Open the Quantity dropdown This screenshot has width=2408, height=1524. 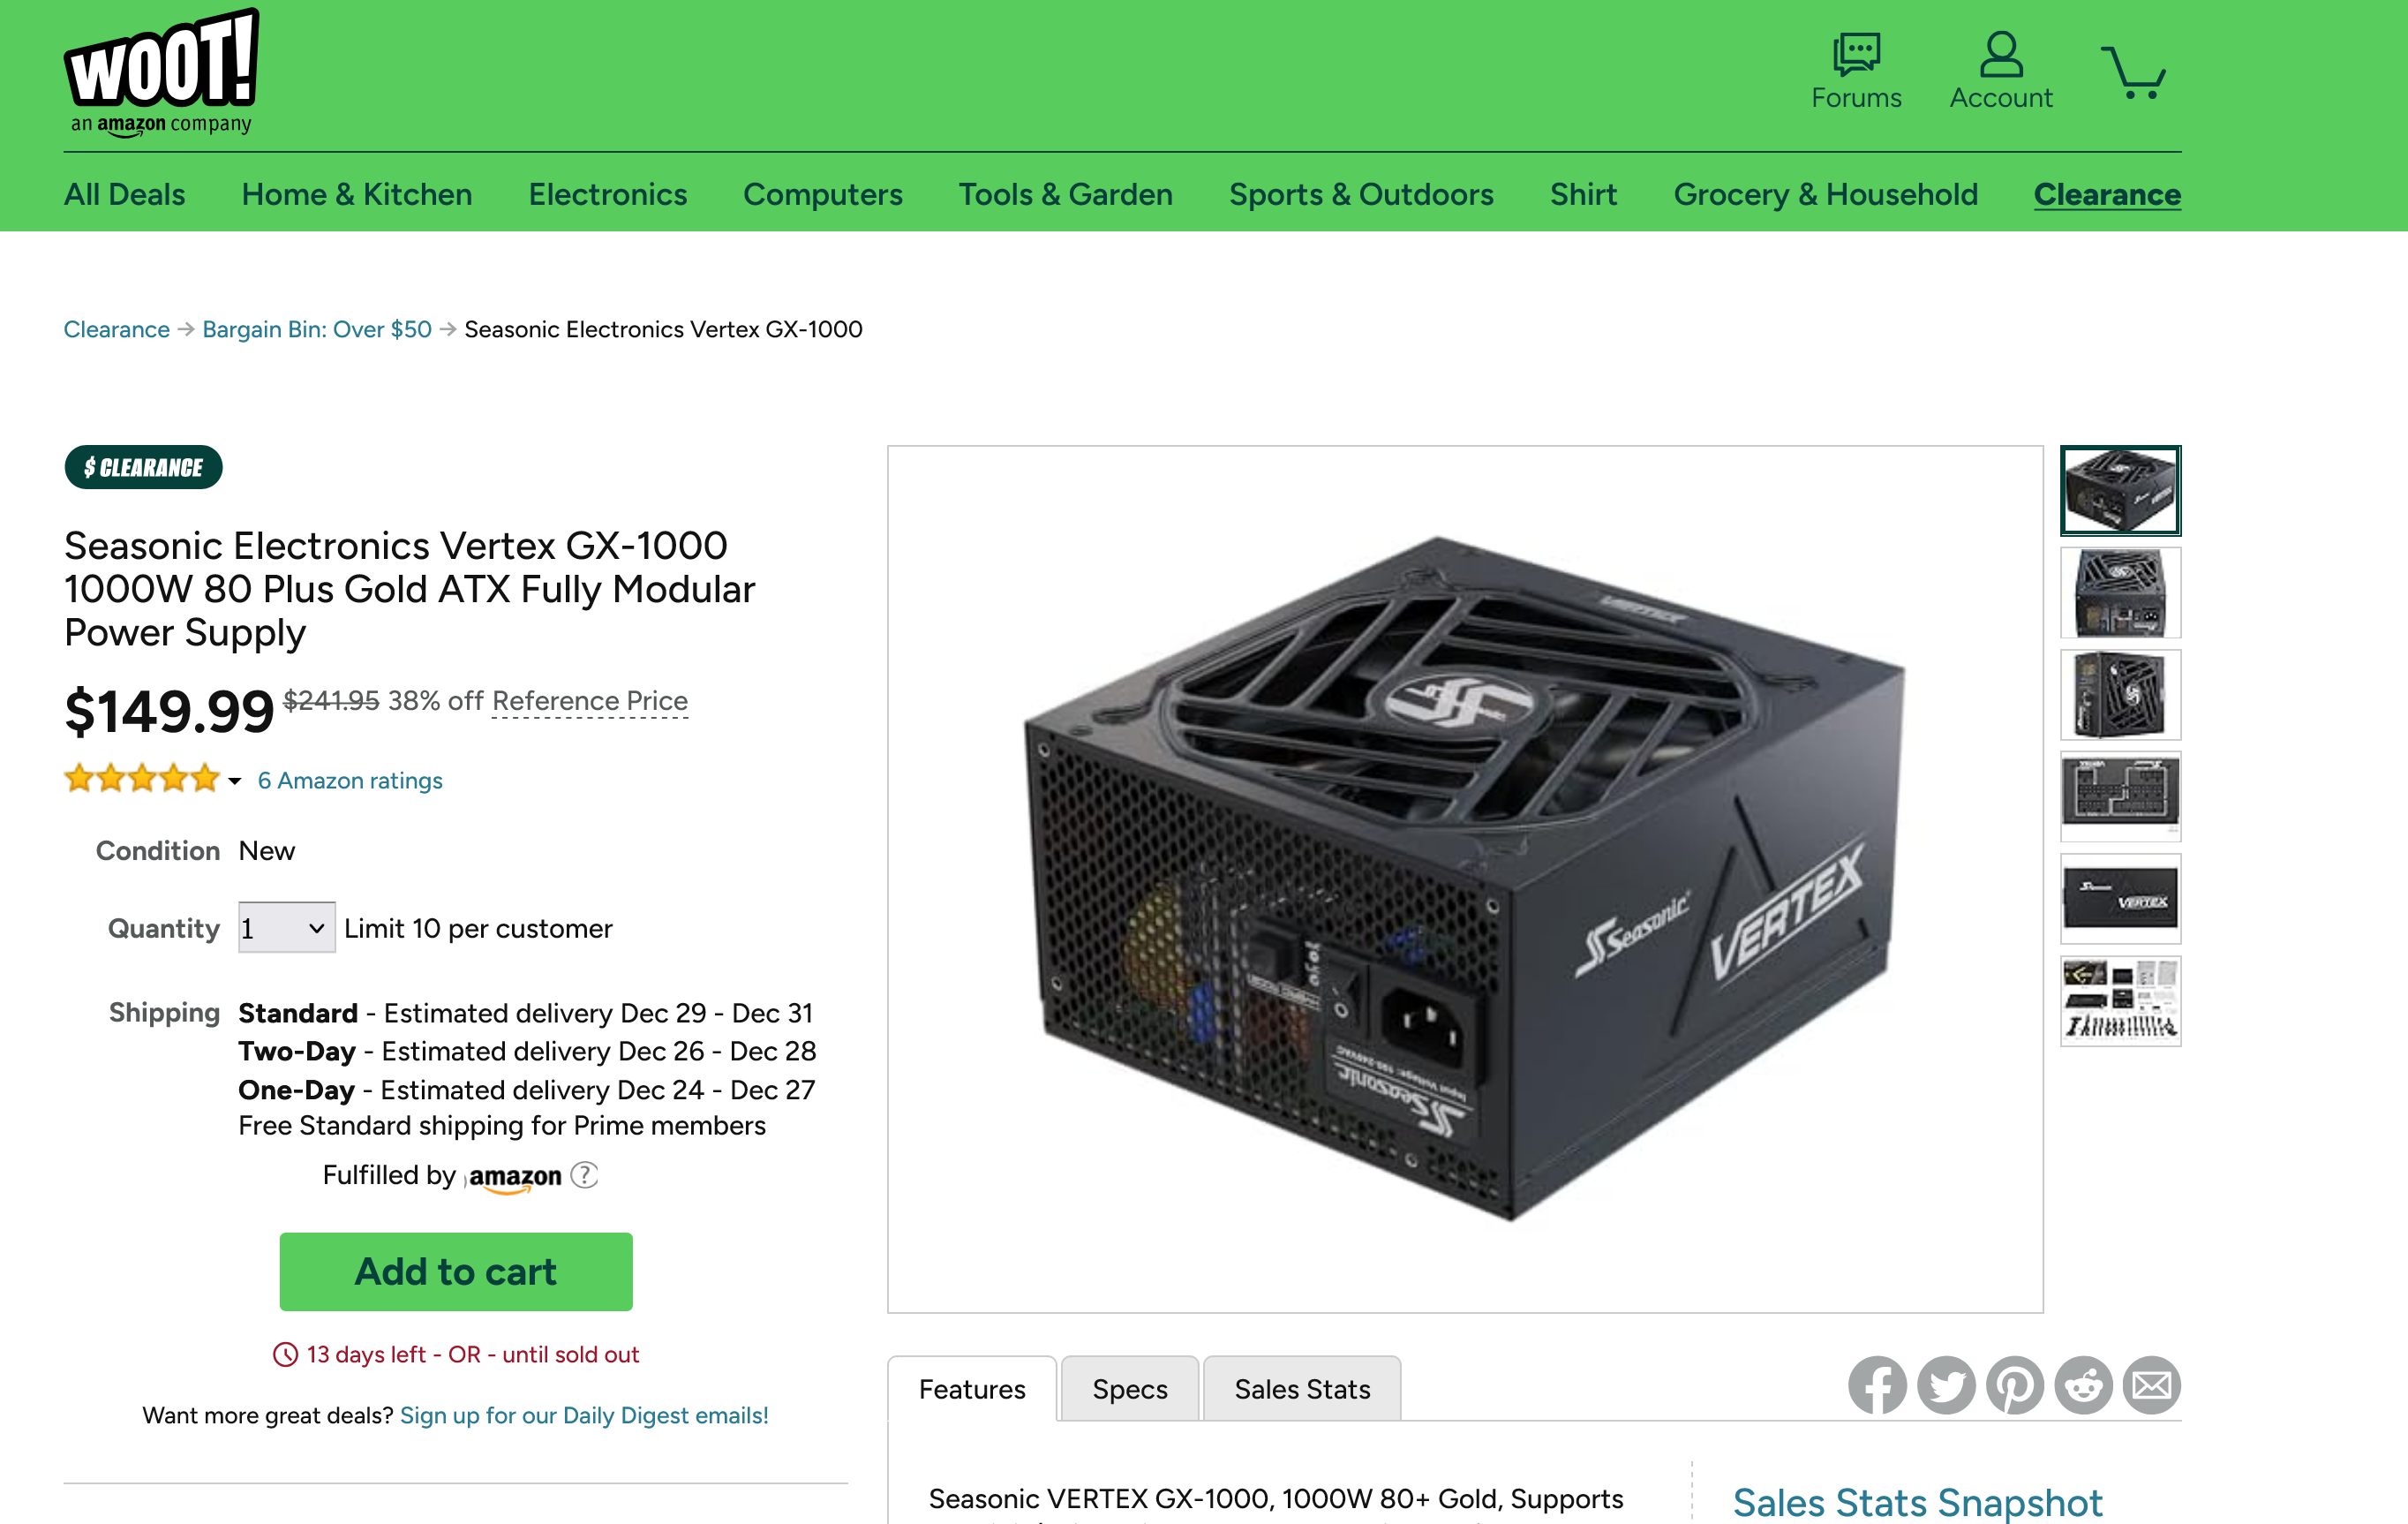(286, 928)
